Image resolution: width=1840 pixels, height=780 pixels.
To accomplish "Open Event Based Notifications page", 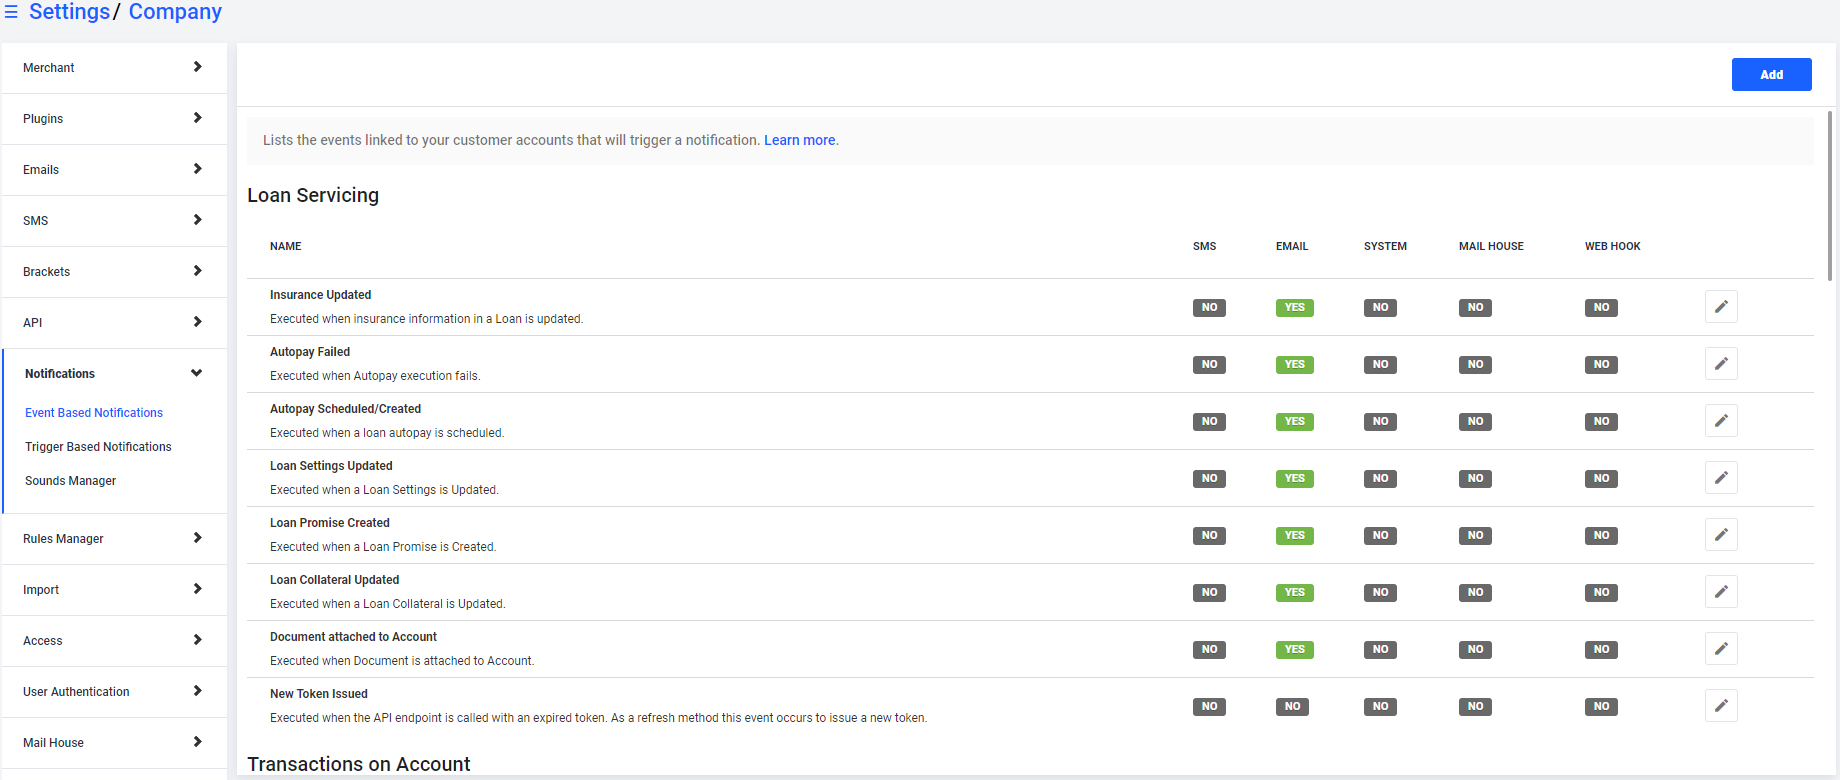I will coord(94,413).
